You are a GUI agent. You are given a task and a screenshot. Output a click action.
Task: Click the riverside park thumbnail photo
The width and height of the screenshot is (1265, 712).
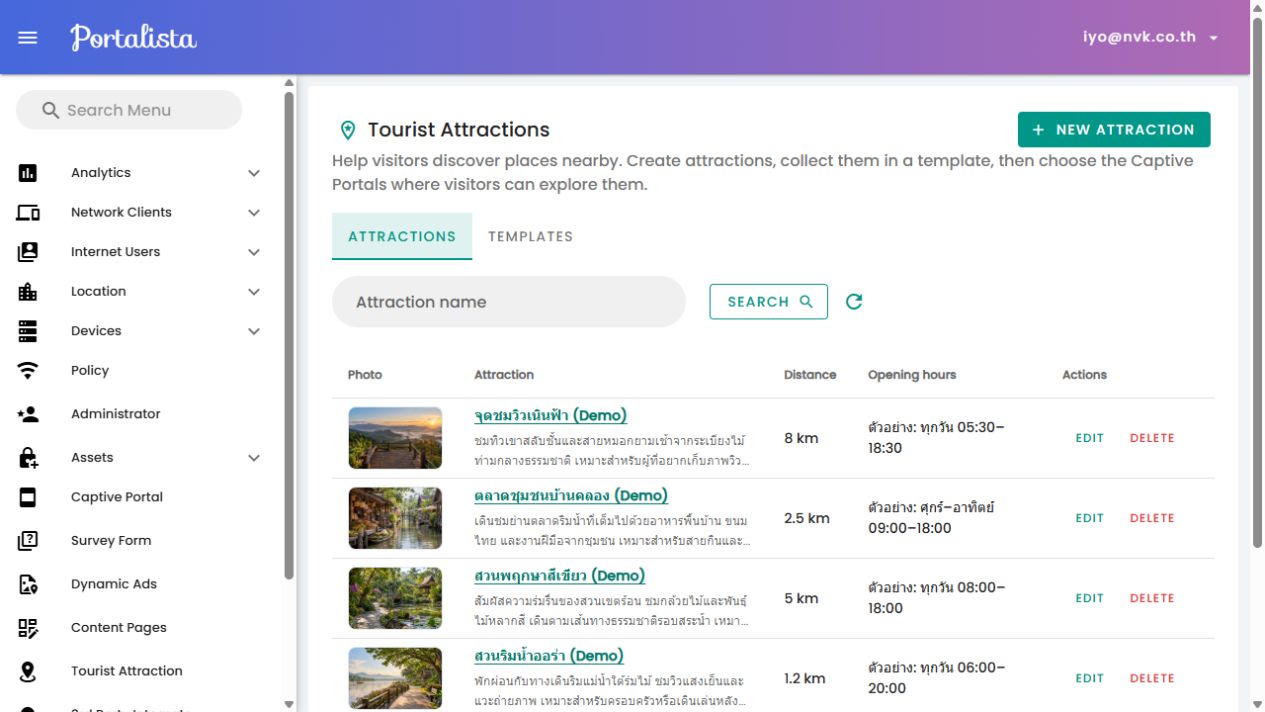pyautogui.click(x=395, y=678)
